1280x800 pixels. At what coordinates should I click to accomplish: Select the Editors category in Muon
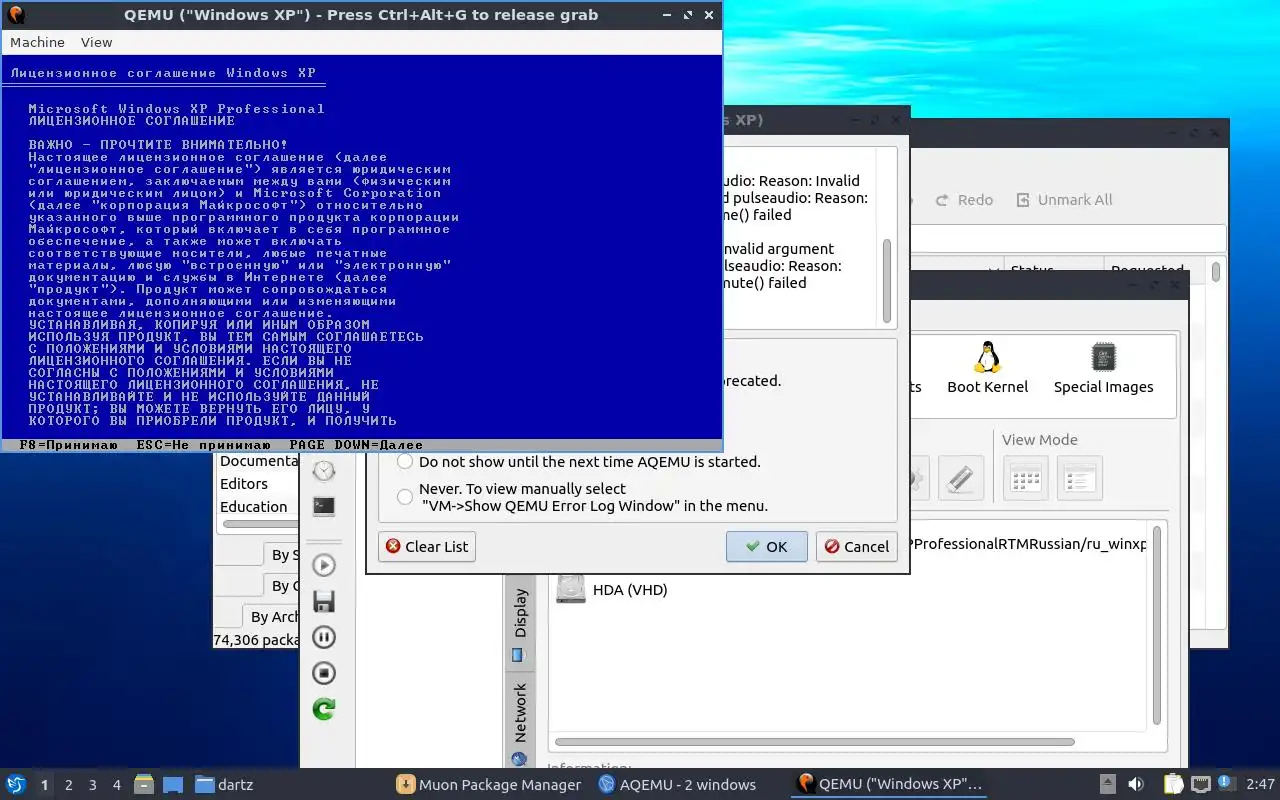point(244,484)
